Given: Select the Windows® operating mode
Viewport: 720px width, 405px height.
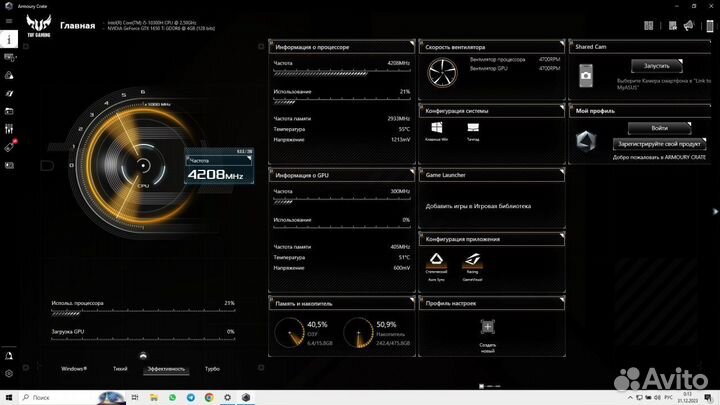Looking at the screenshot, I should point(74,369).
